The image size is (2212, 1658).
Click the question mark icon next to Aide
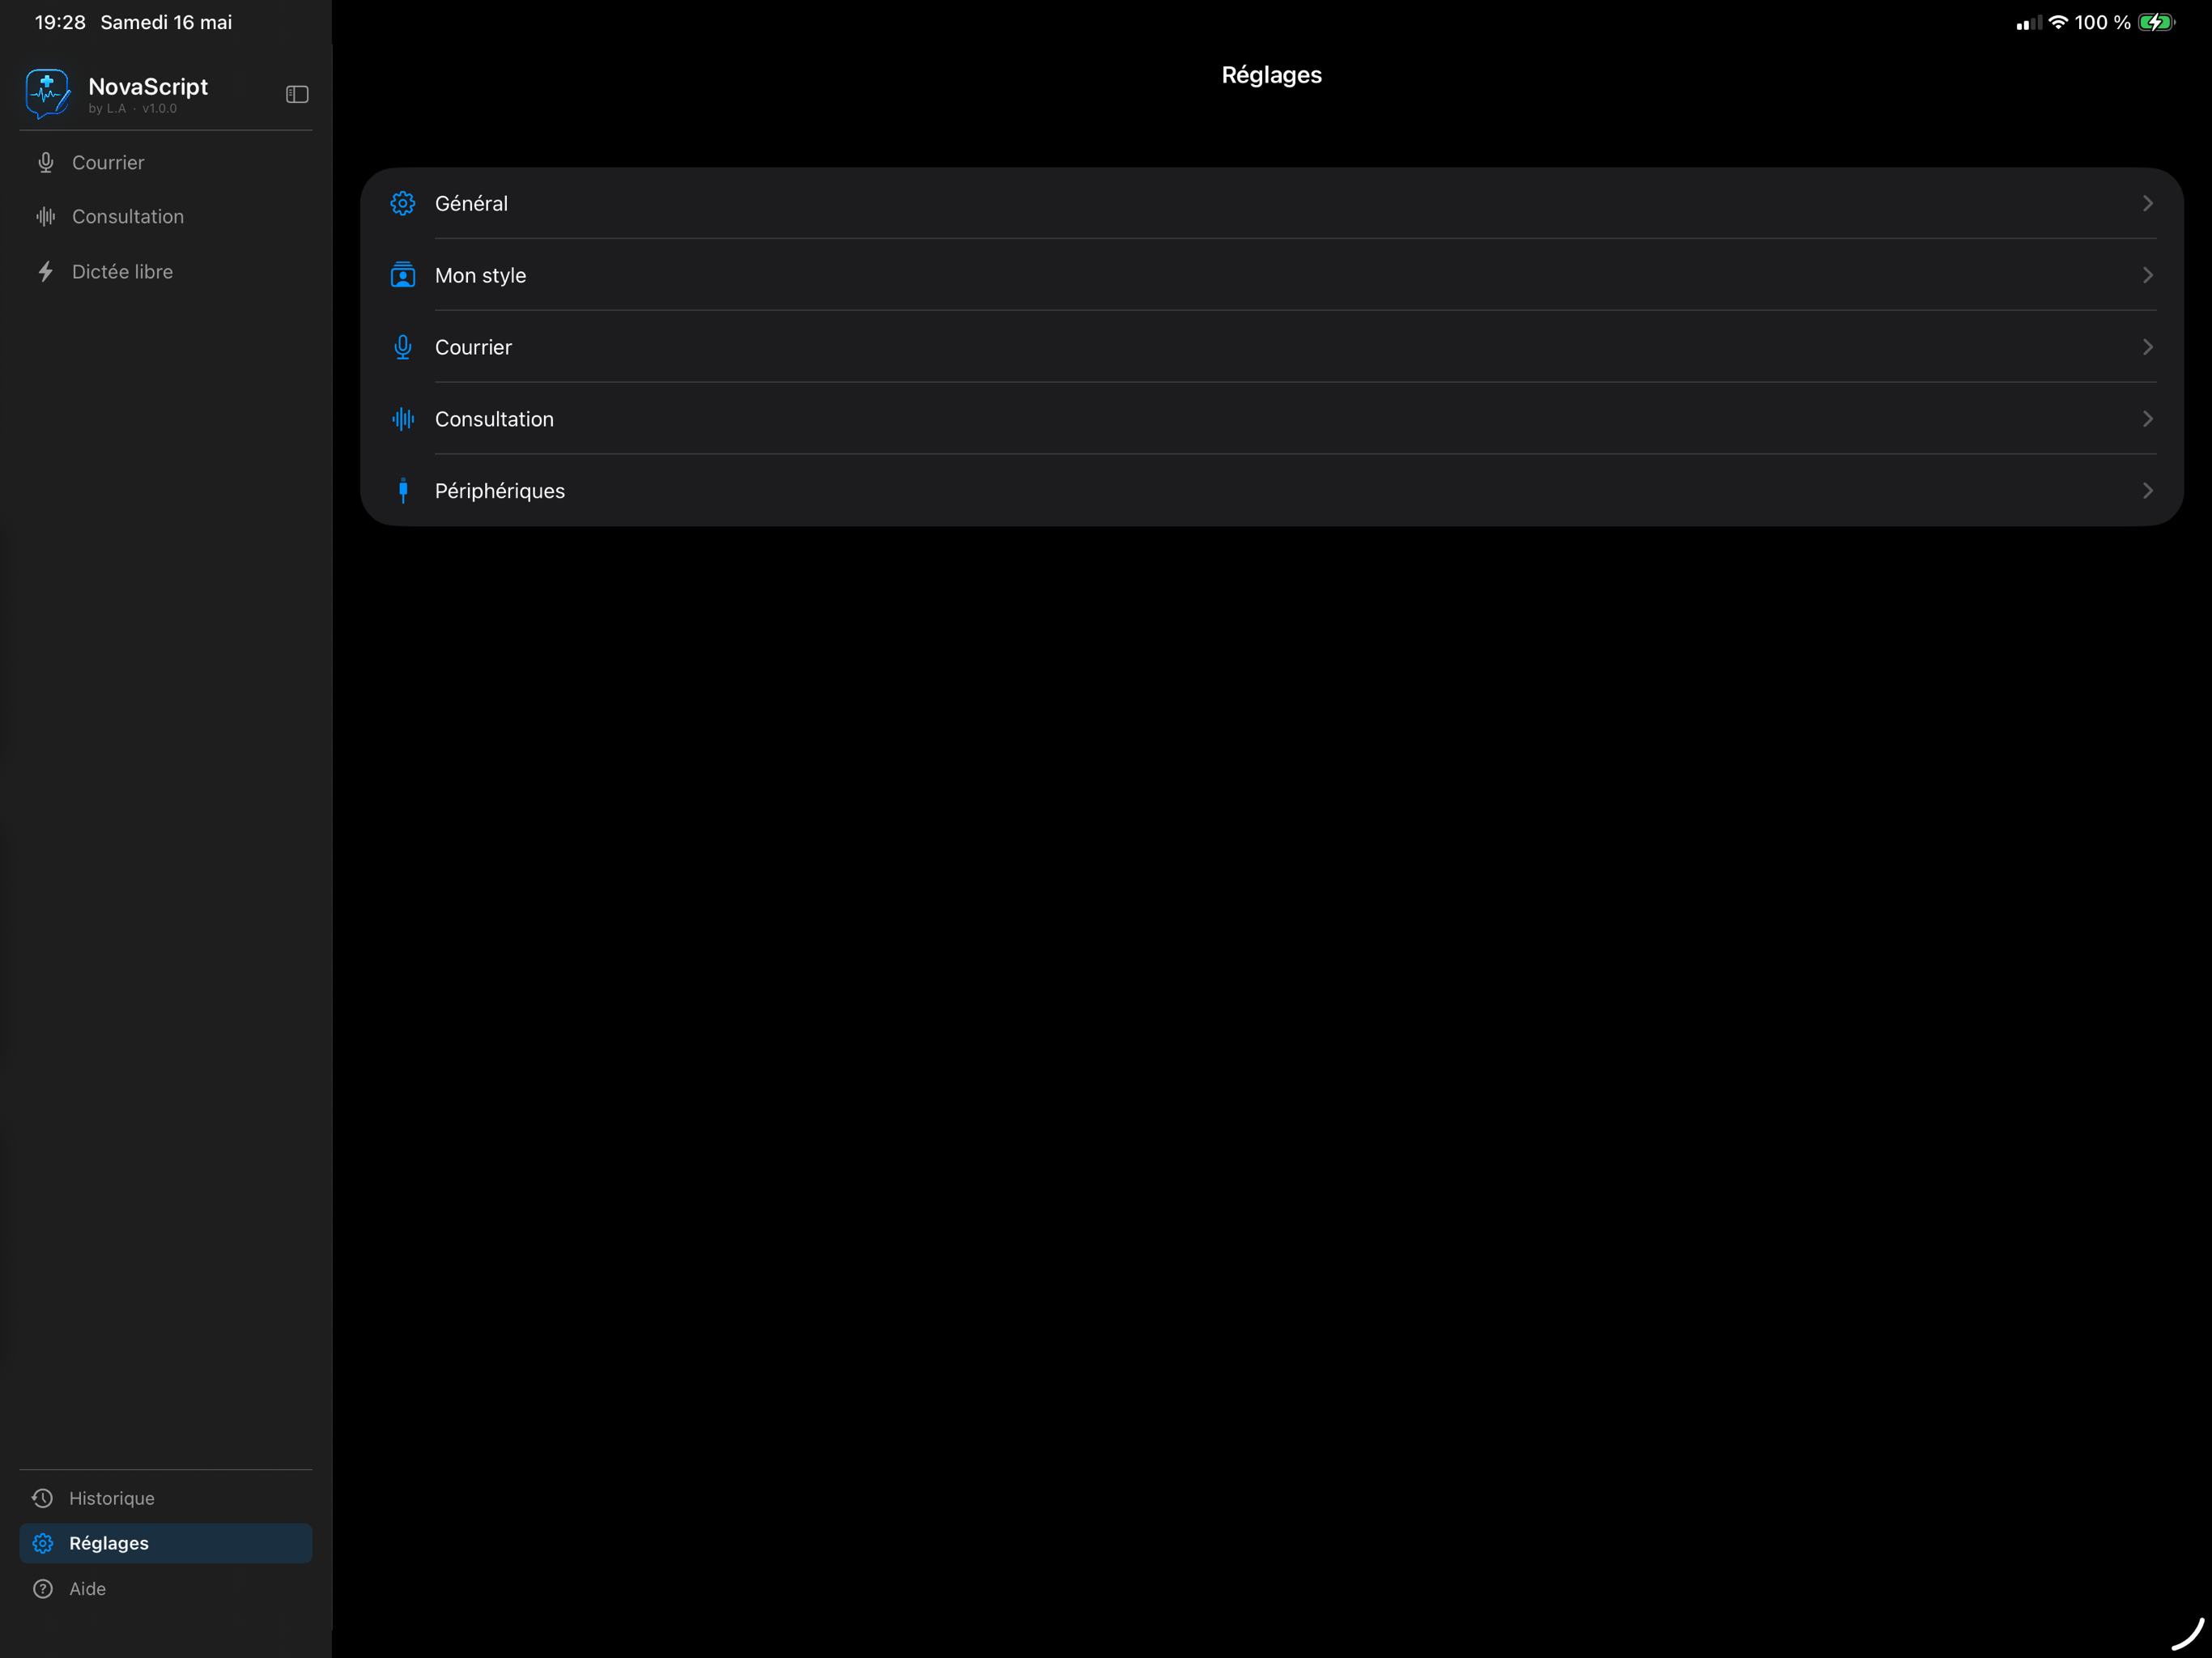click(x=43, y=1588)
